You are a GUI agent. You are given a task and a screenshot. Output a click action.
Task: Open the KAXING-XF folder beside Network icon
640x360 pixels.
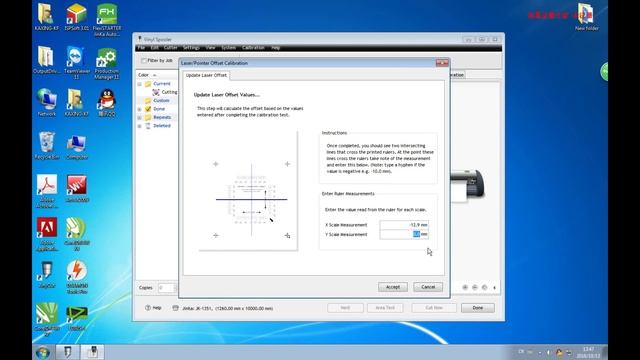tap(76, 102)
